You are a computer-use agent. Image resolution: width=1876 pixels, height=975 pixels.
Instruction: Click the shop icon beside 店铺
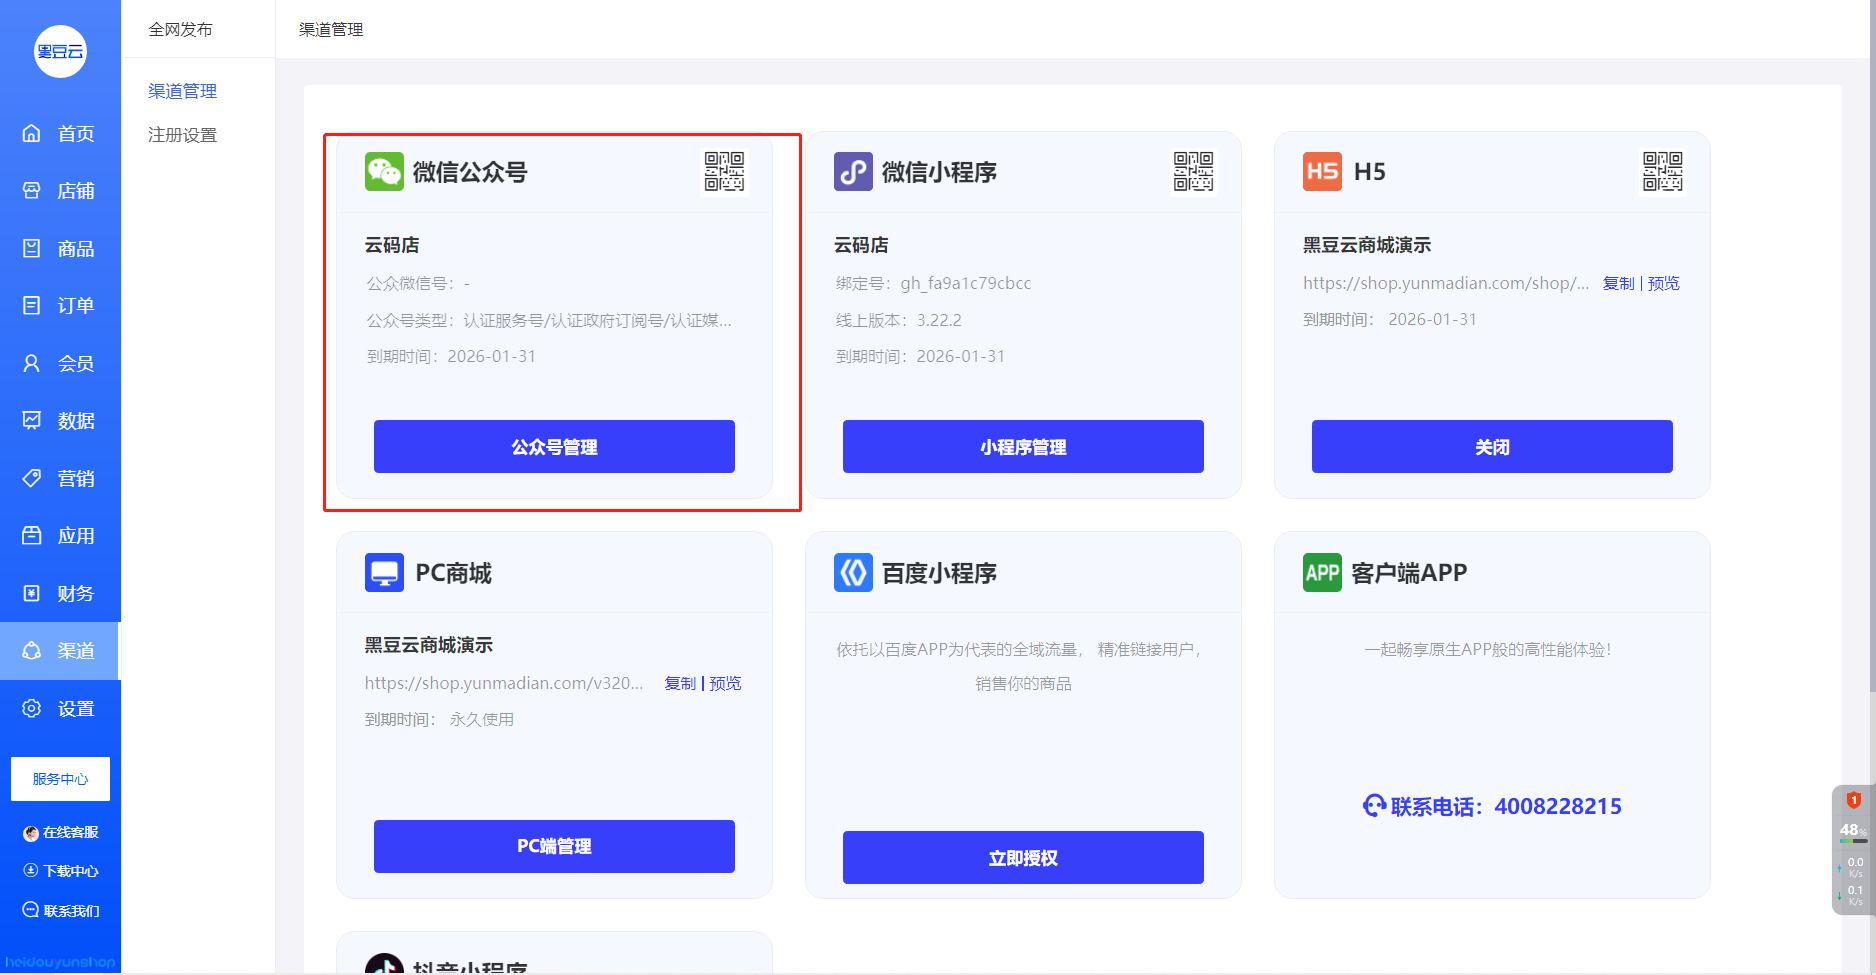pos(32,190)
